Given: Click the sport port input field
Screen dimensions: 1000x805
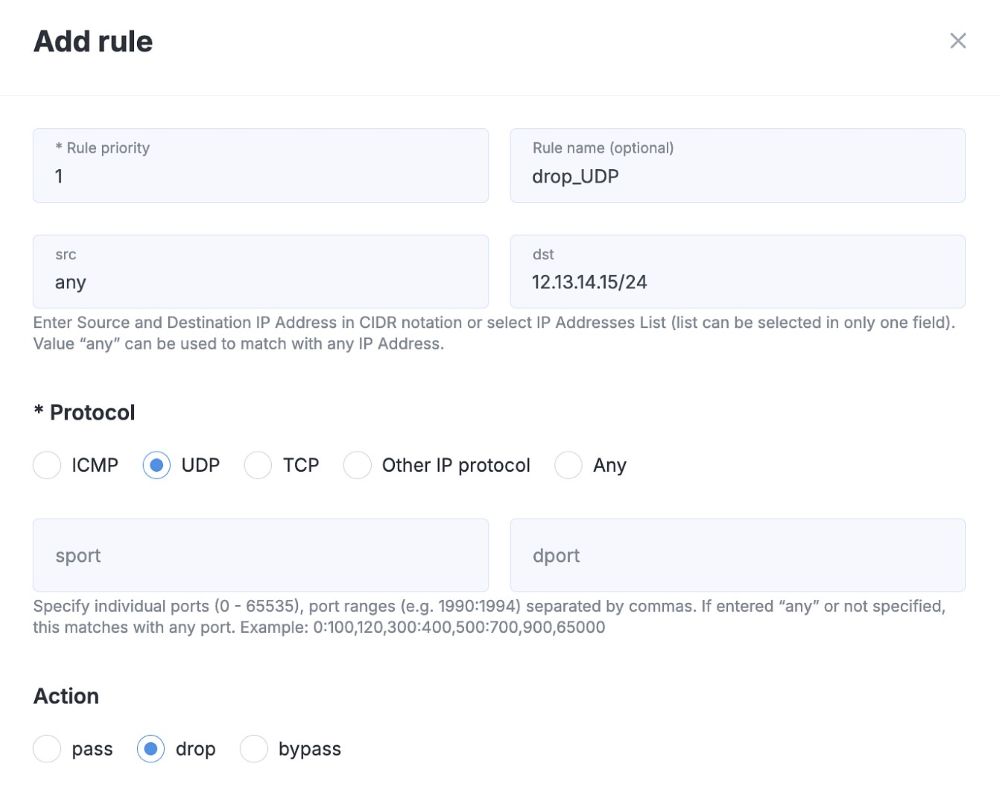Looking at the screenshot, I should tap(261, 555).
